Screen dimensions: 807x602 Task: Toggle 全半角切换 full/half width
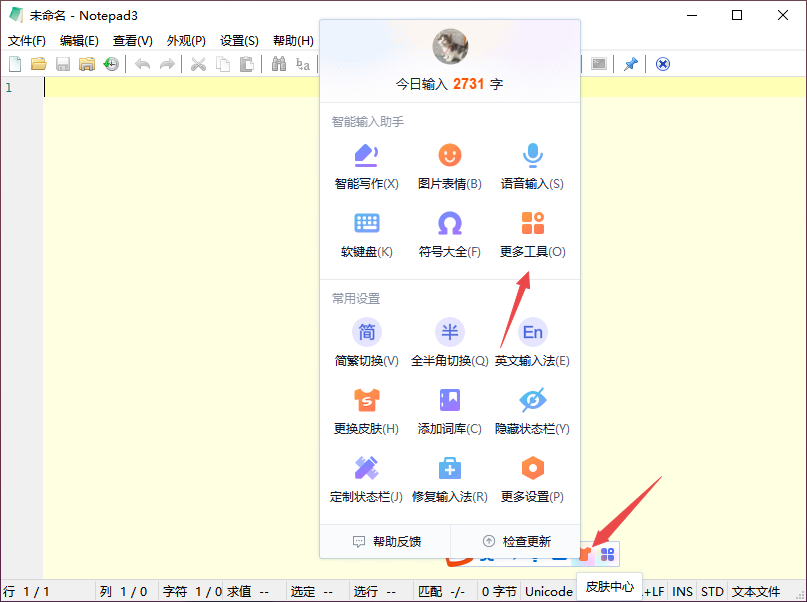(449, 344)
